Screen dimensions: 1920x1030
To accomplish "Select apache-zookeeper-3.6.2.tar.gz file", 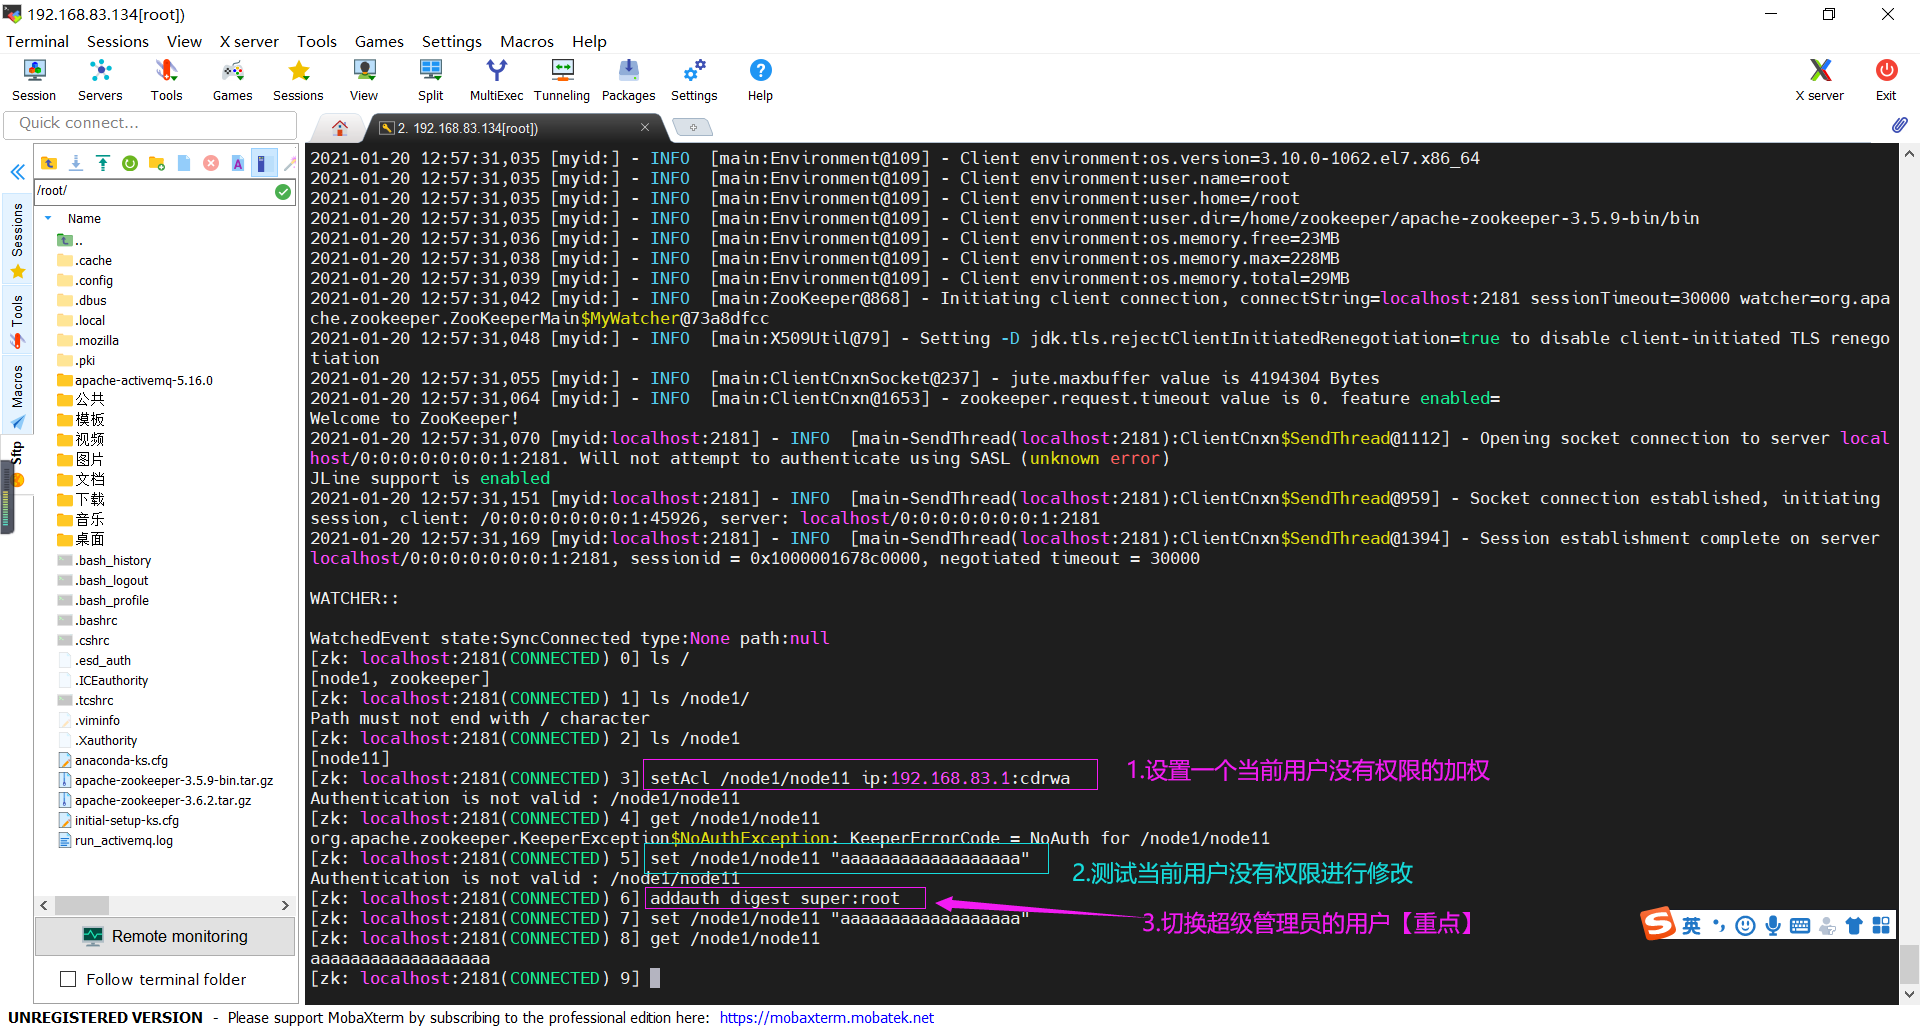I will [154, 800].
